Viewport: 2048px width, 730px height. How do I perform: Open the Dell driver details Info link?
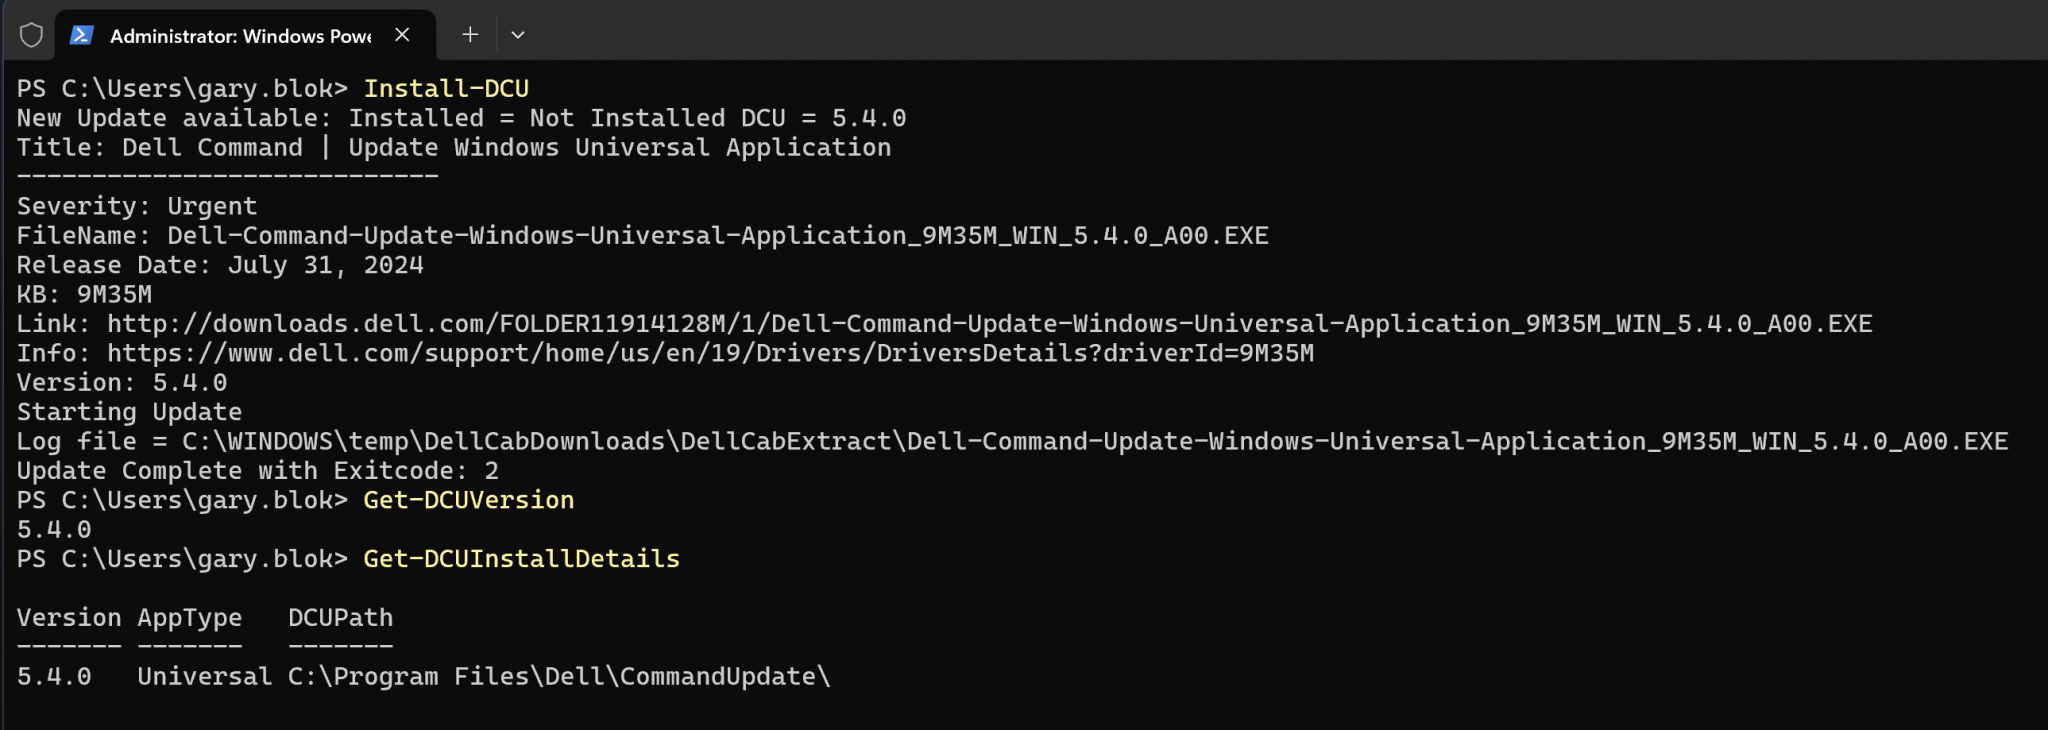tap(700, 352)
